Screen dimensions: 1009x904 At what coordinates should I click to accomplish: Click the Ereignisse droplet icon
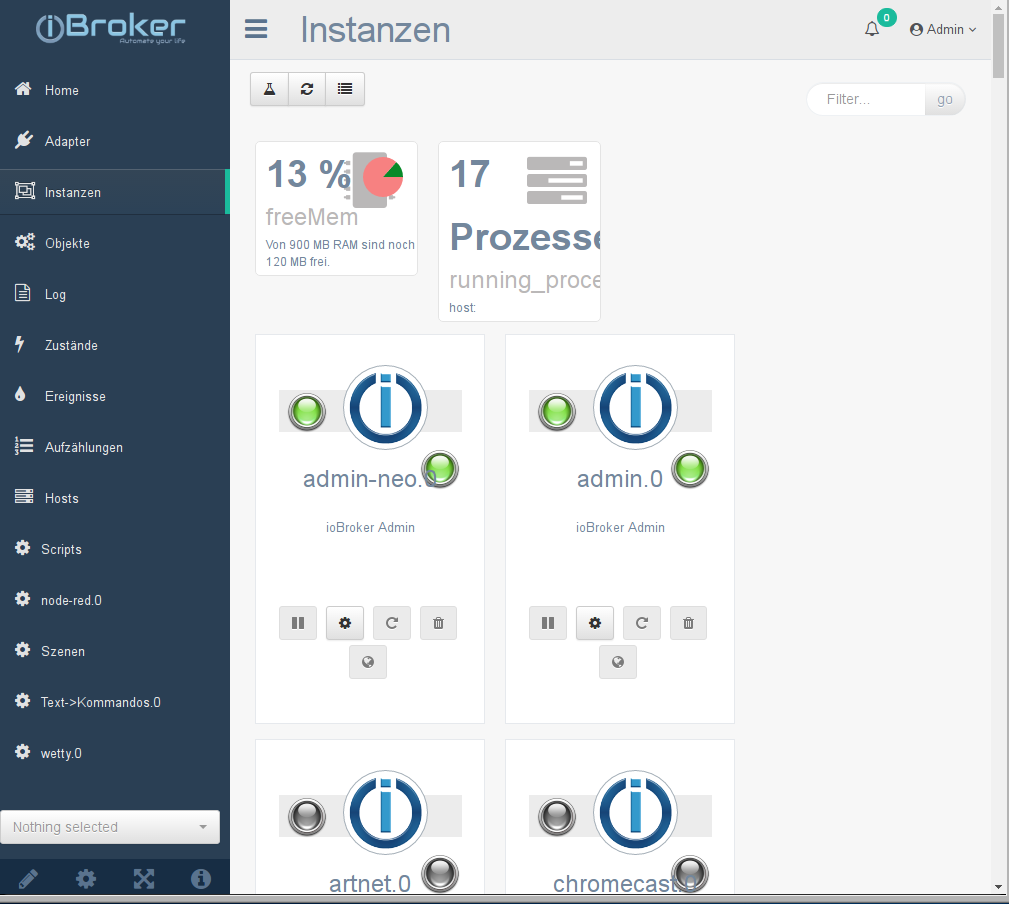20,394
